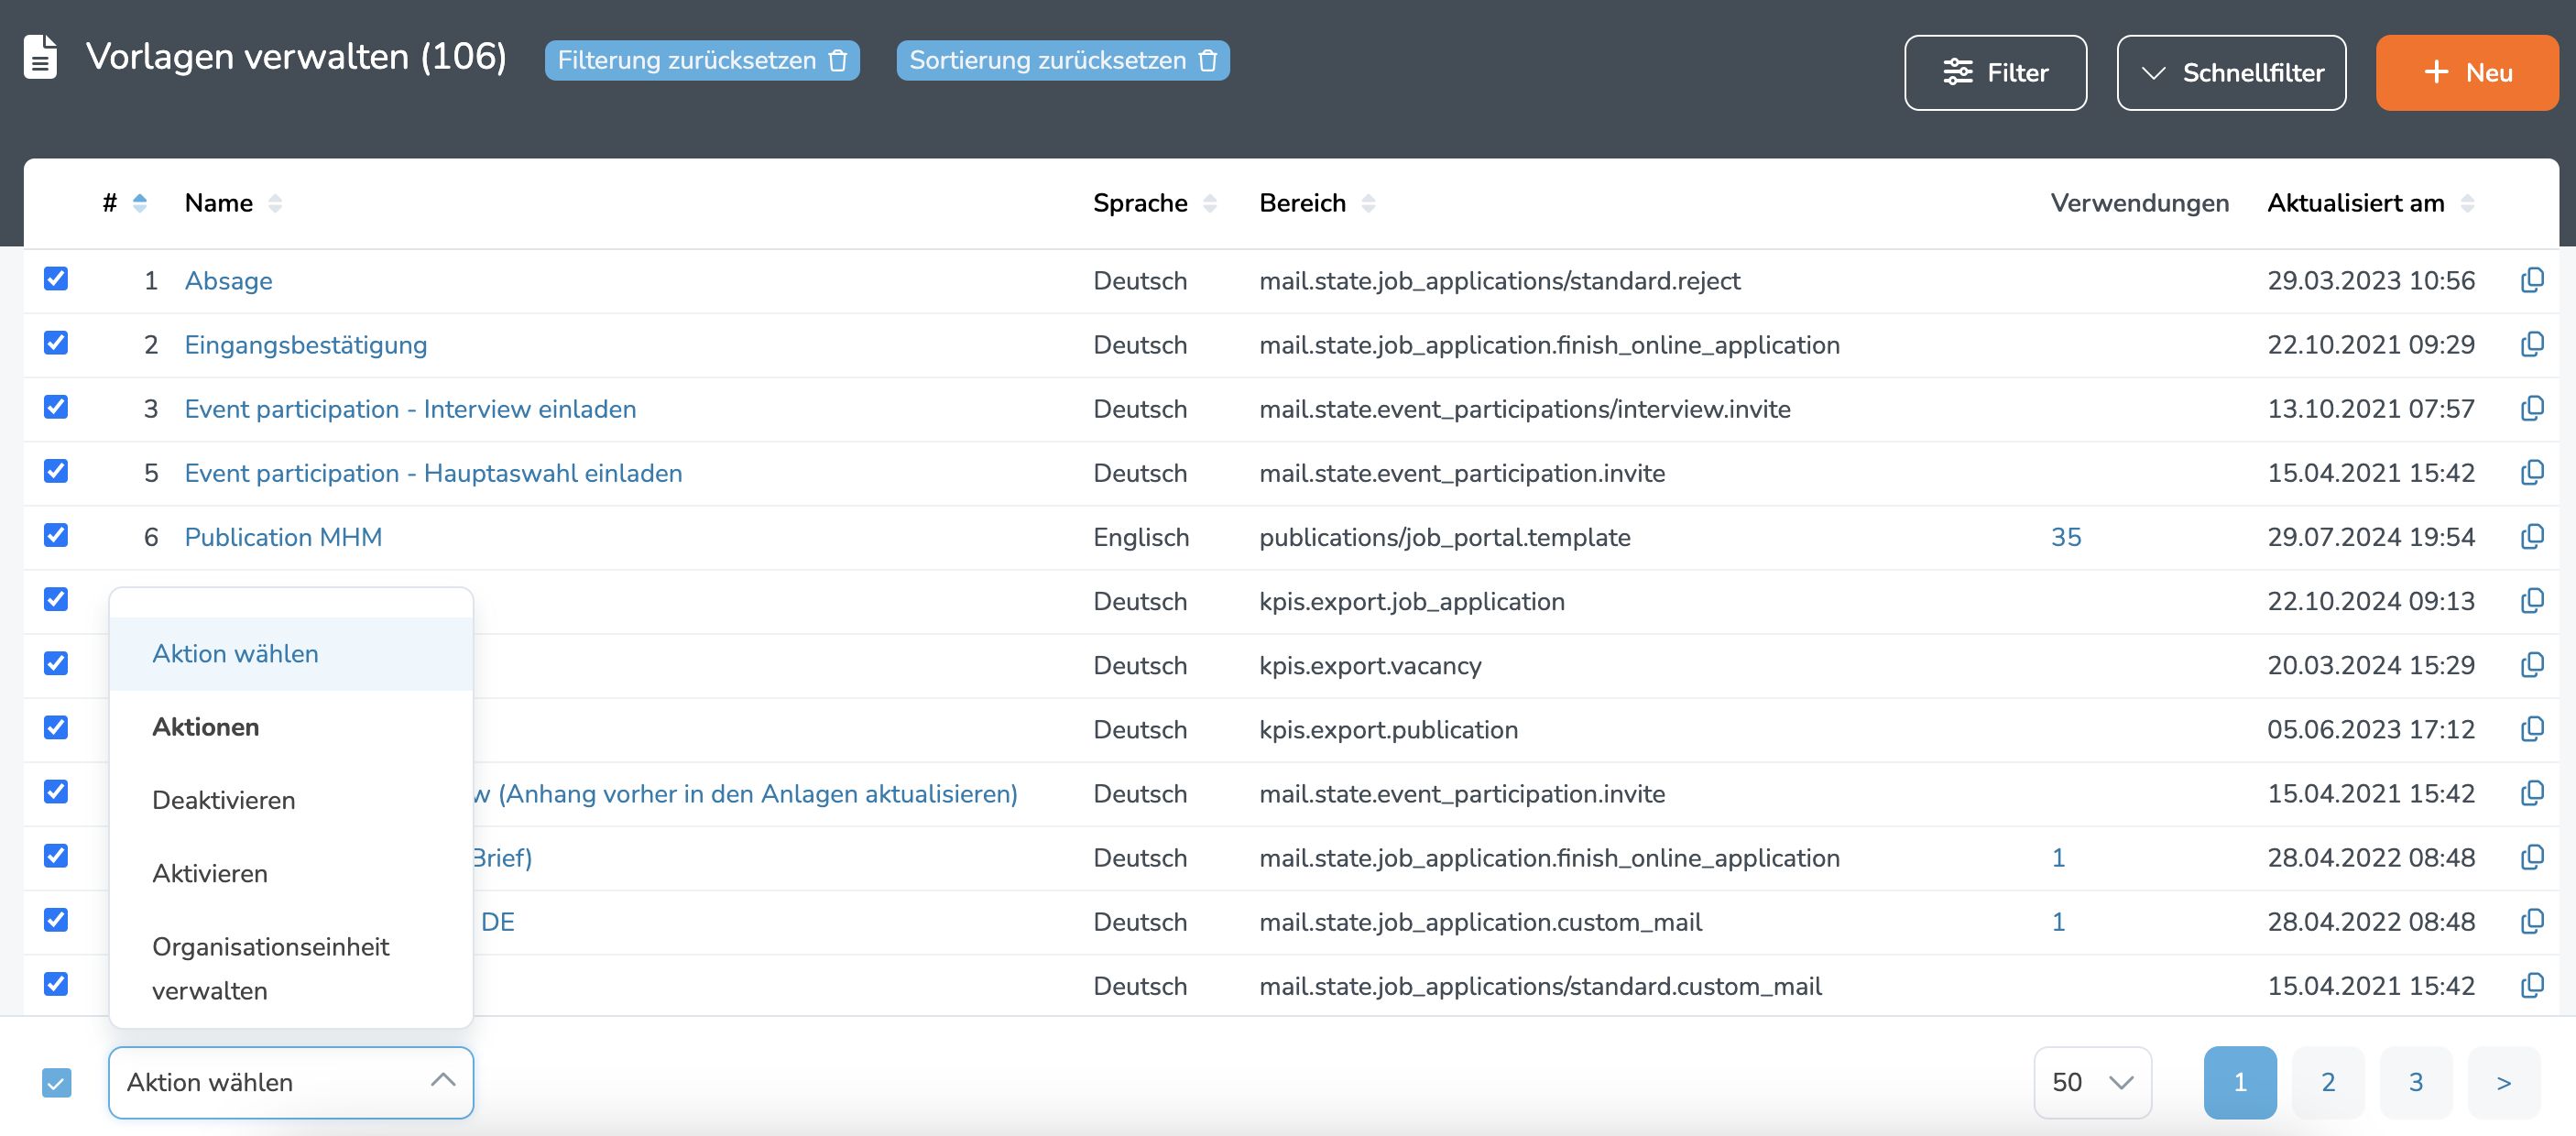Screen dimensions: 2576x1136
Task: Create a new template with Neu
Action: click(x=2467, y=72)
